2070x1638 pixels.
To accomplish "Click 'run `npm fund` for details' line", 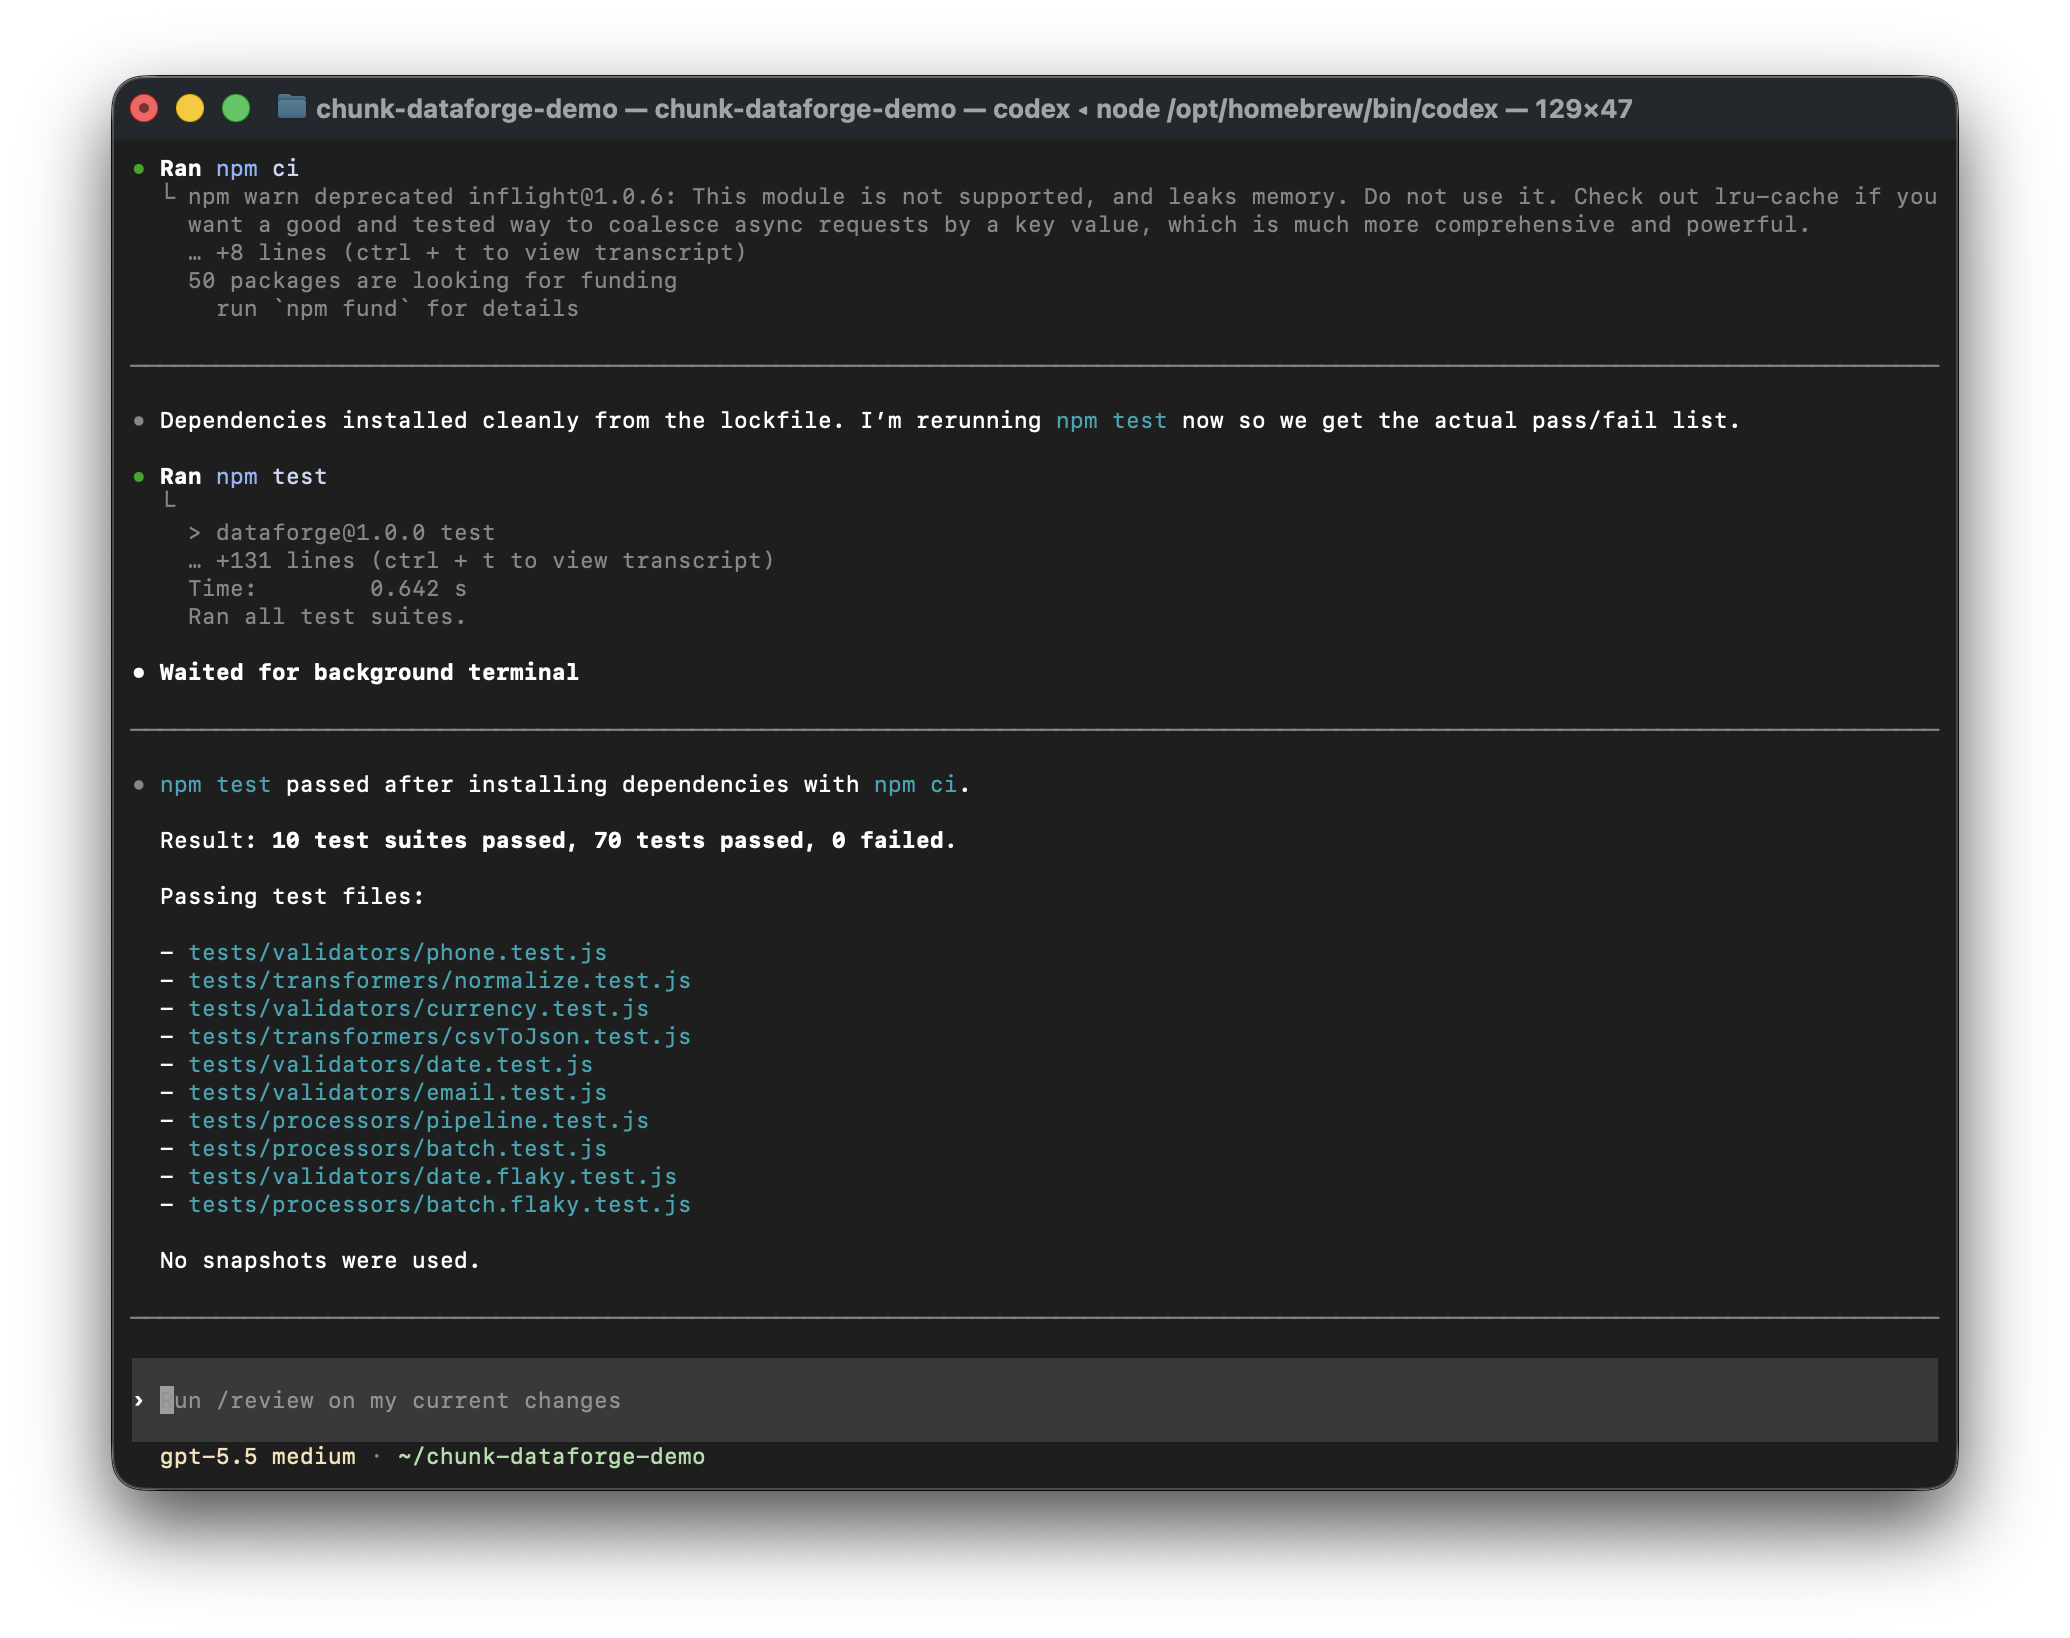I will click(x=397, y=308).
